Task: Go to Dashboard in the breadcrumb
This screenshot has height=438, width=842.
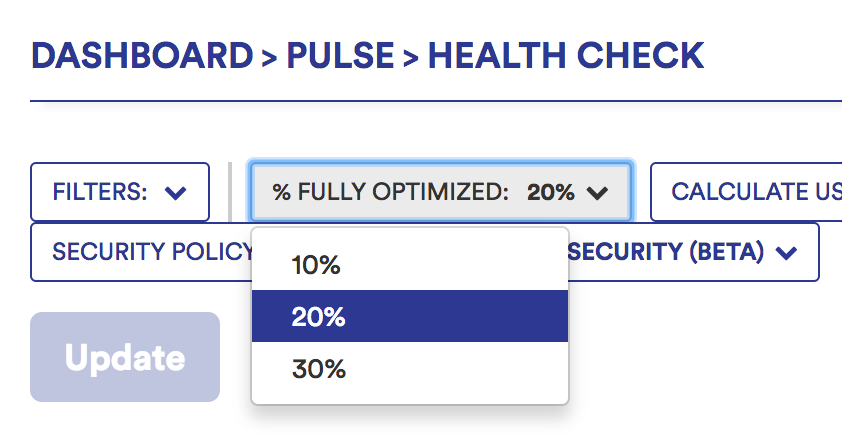Action: pos(141,56)
